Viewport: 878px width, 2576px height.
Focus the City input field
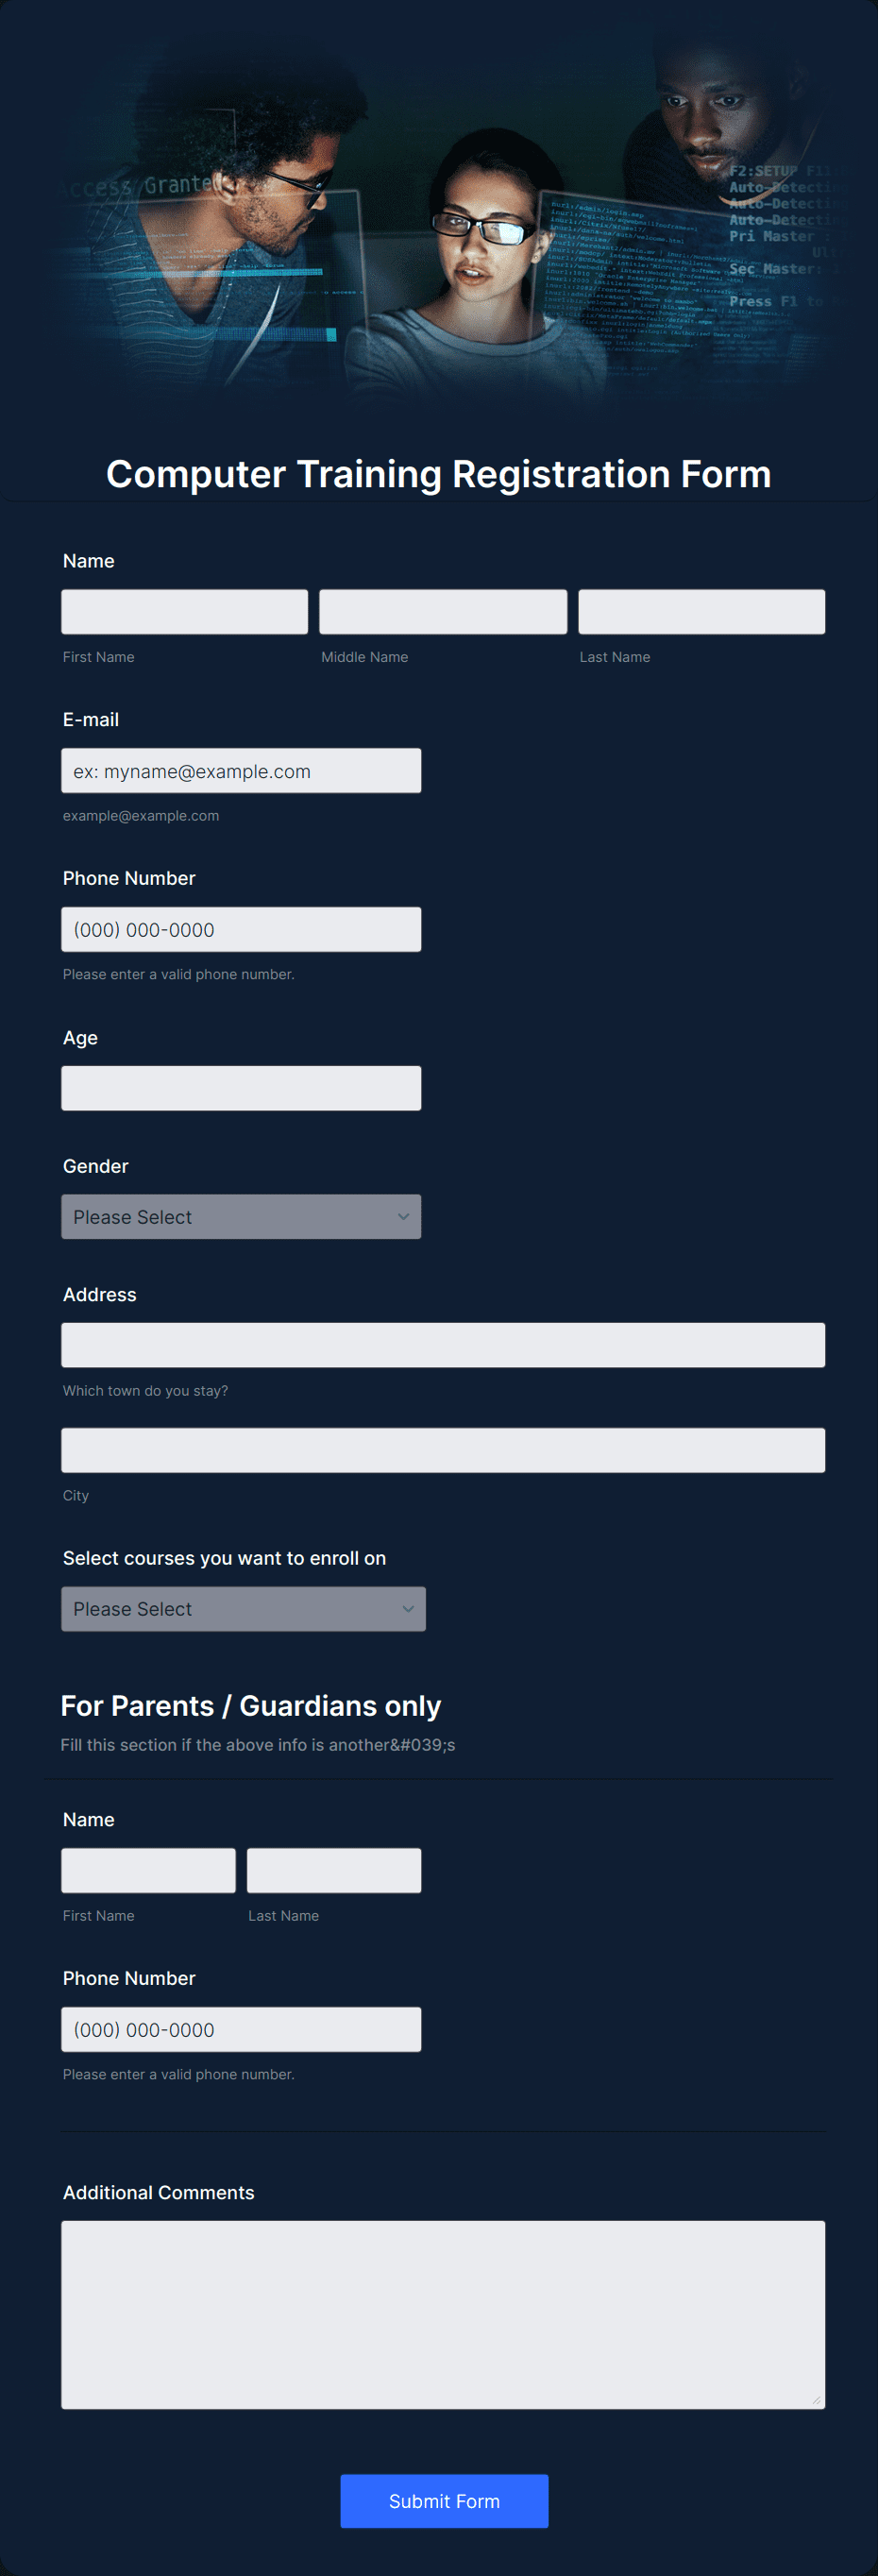pyautogui.click(x=443, y=1449)
